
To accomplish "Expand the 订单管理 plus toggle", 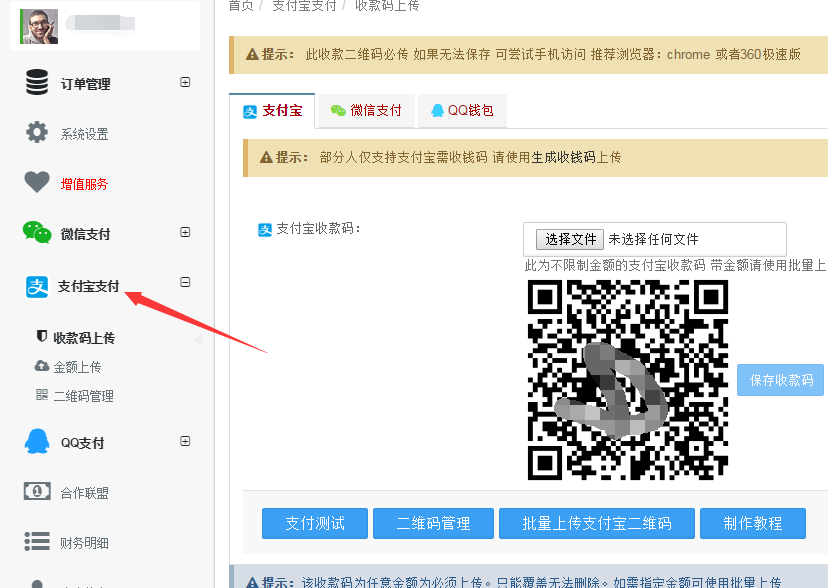I will [x=185, y=82].
